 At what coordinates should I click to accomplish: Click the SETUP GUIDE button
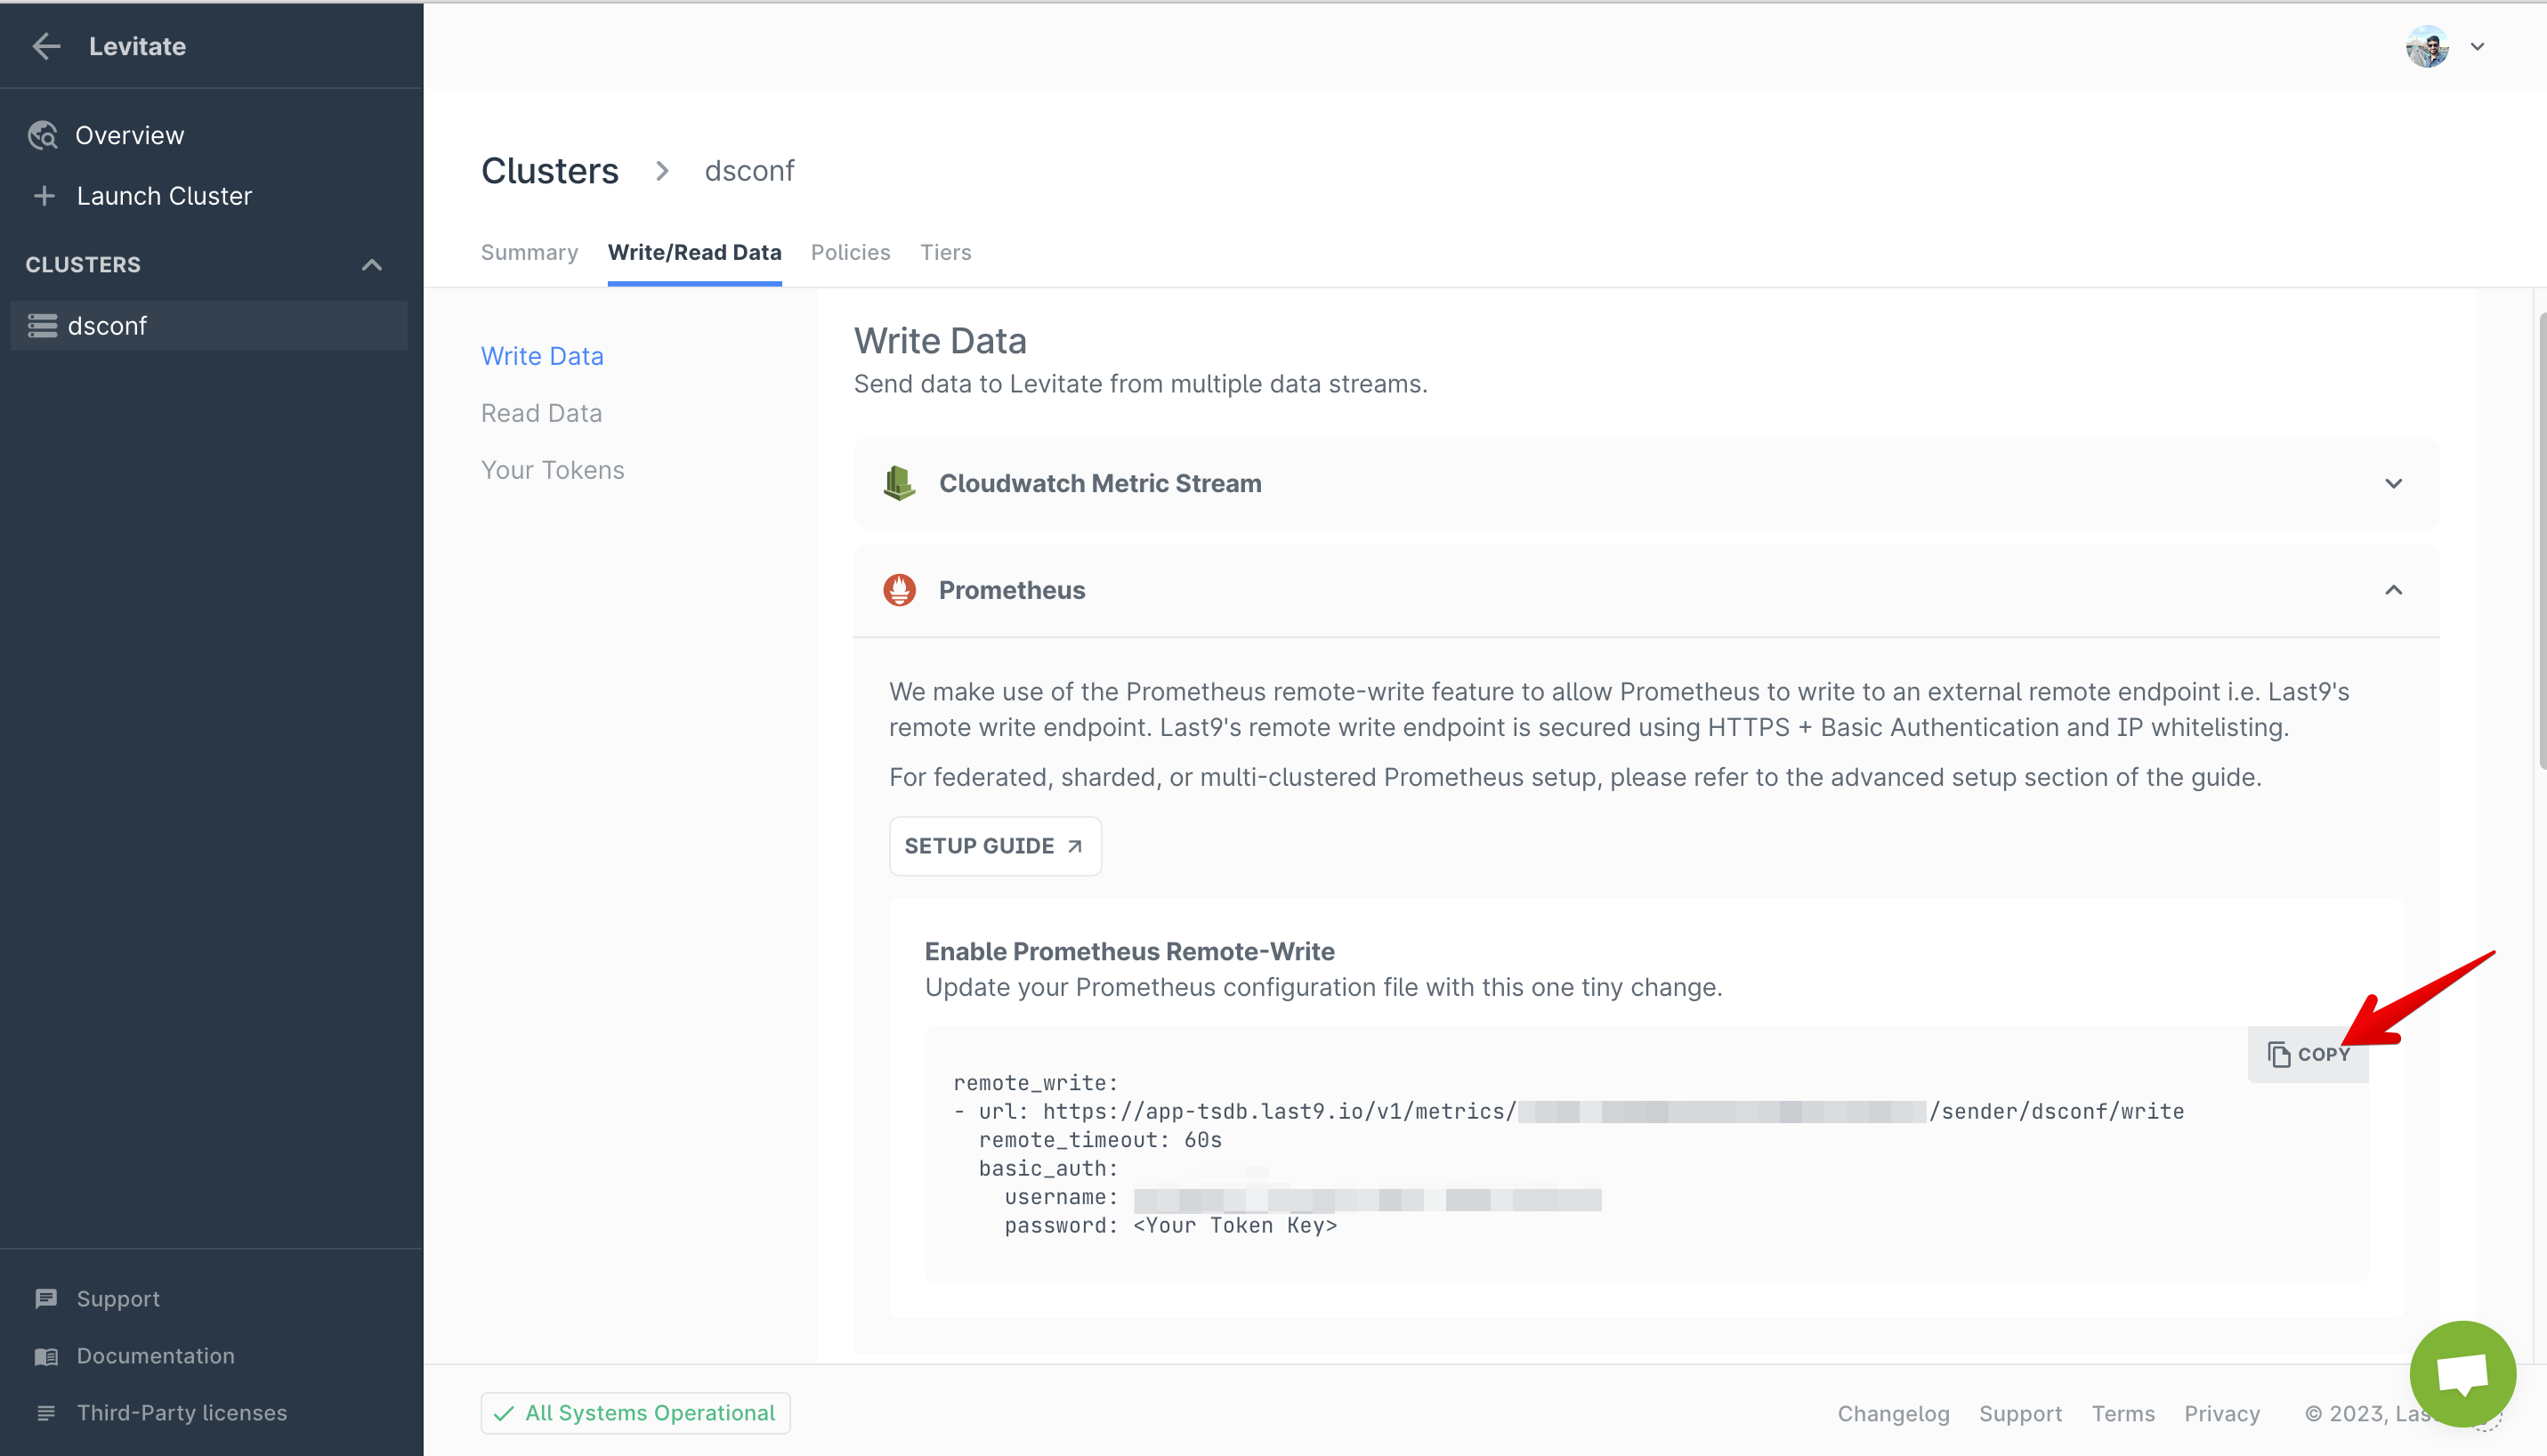pyautogui.click(x=994, y=846)
